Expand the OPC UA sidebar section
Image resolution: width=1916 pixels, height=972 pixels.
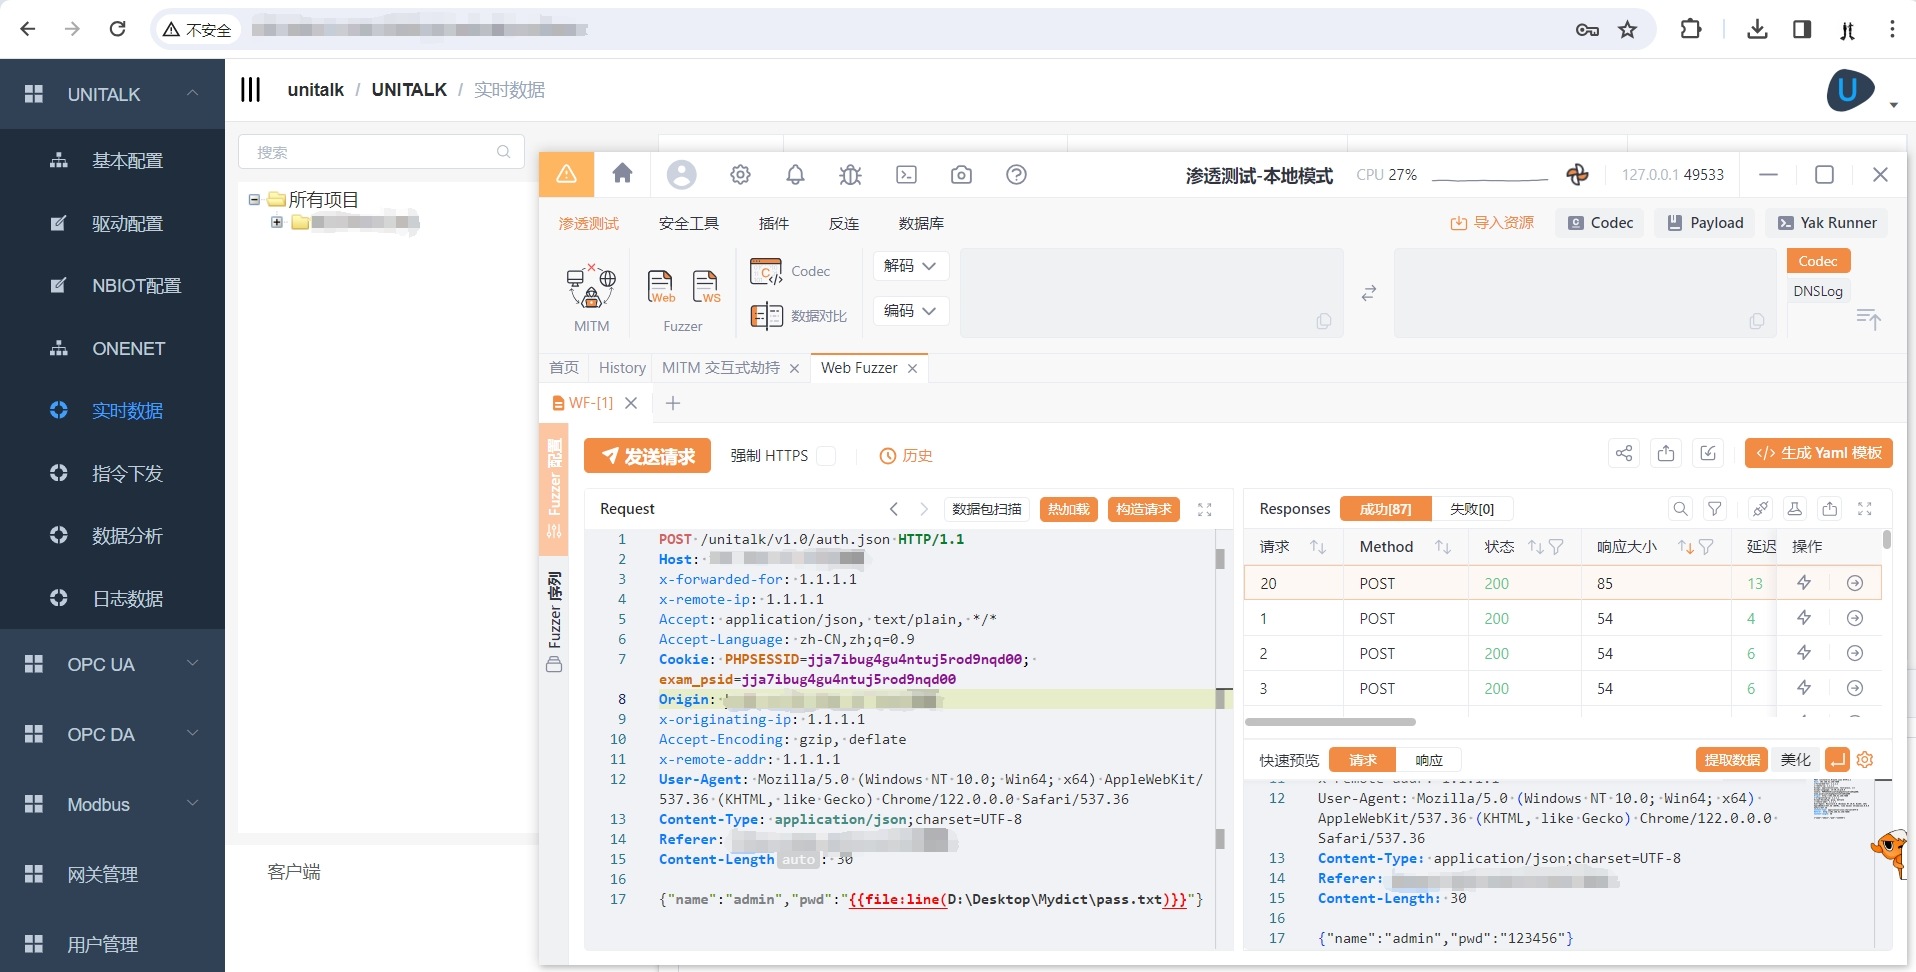coord(112,664)
